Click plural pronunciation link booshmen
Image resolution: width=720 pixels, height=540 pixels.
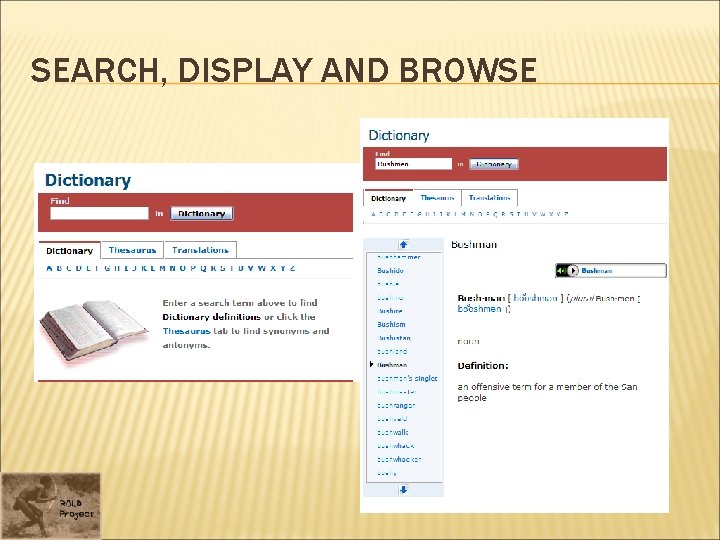(x=479, y=309)
